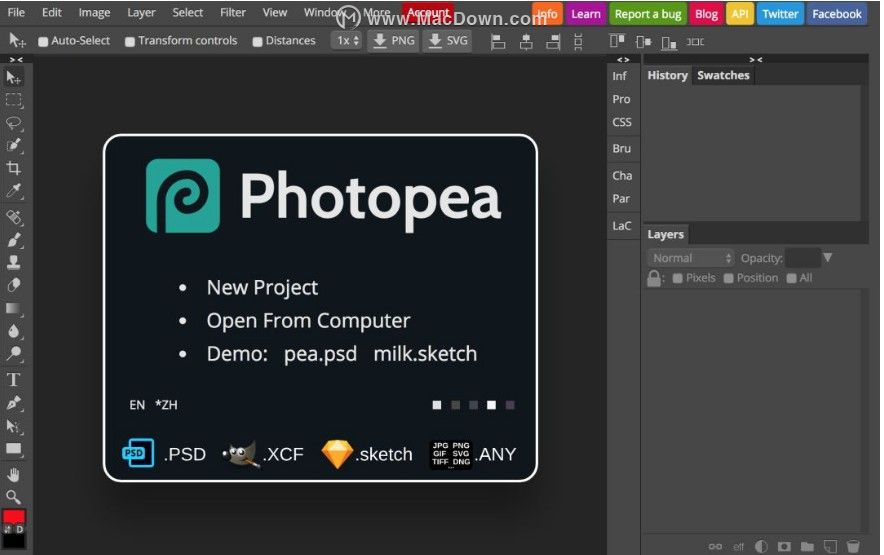
Task: Select the Blur drop tool
Action: (14, 331)
